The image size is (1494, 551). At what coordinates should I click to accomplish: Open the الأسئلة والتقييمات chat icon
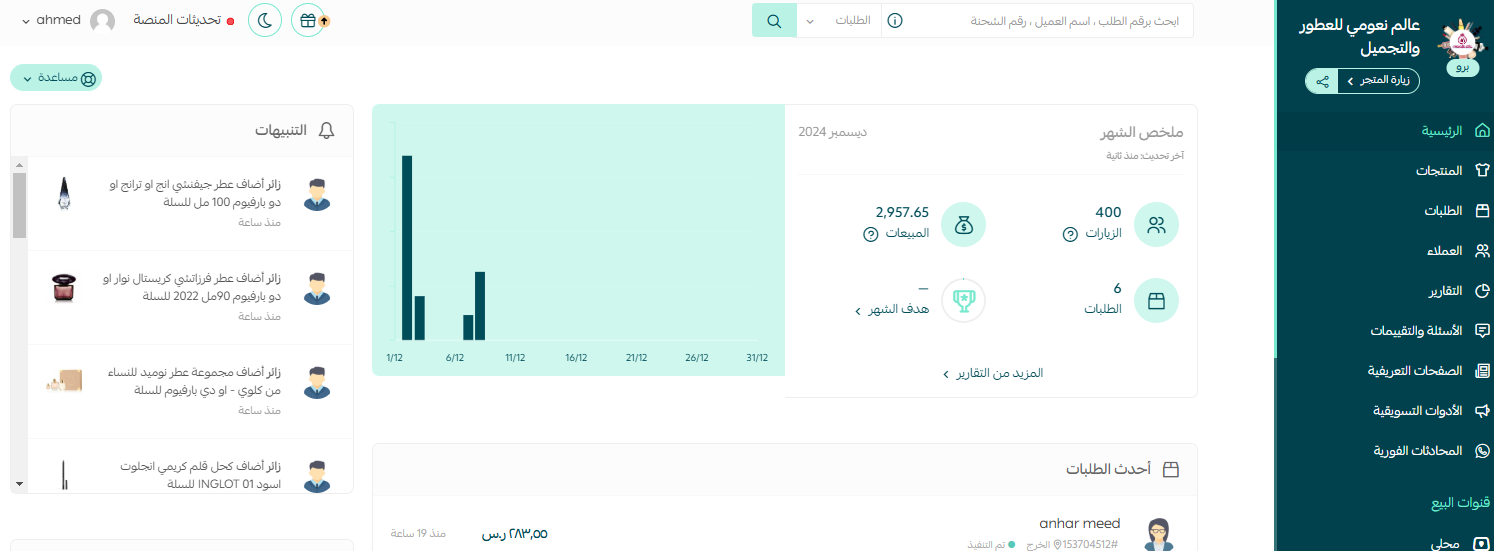click(1482, 330)
